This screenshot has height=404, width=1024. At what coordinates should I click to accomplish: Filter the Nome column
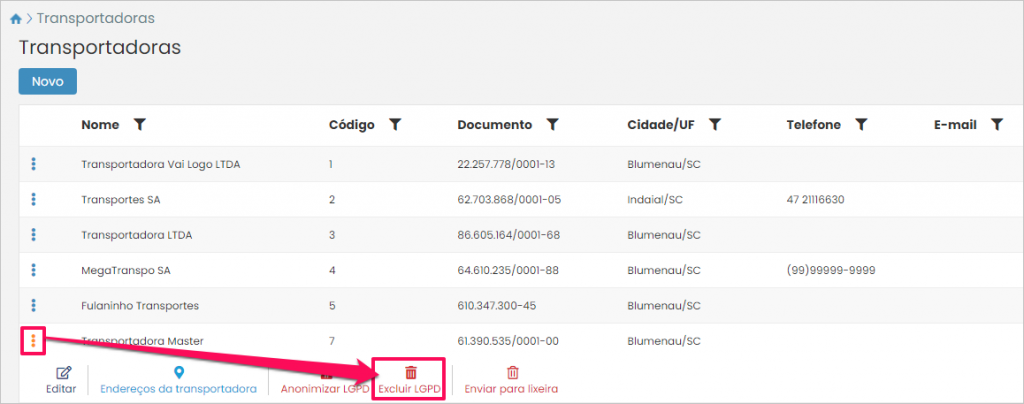tap(140, 125)
